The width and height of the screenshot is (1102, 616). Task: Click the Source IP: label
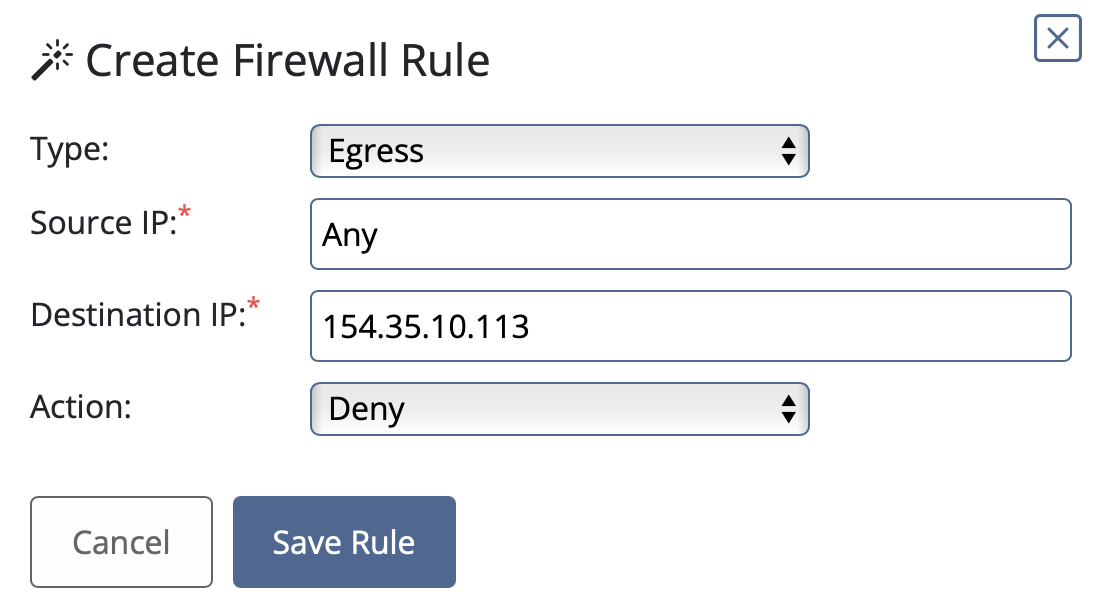[x=103, y=224]
